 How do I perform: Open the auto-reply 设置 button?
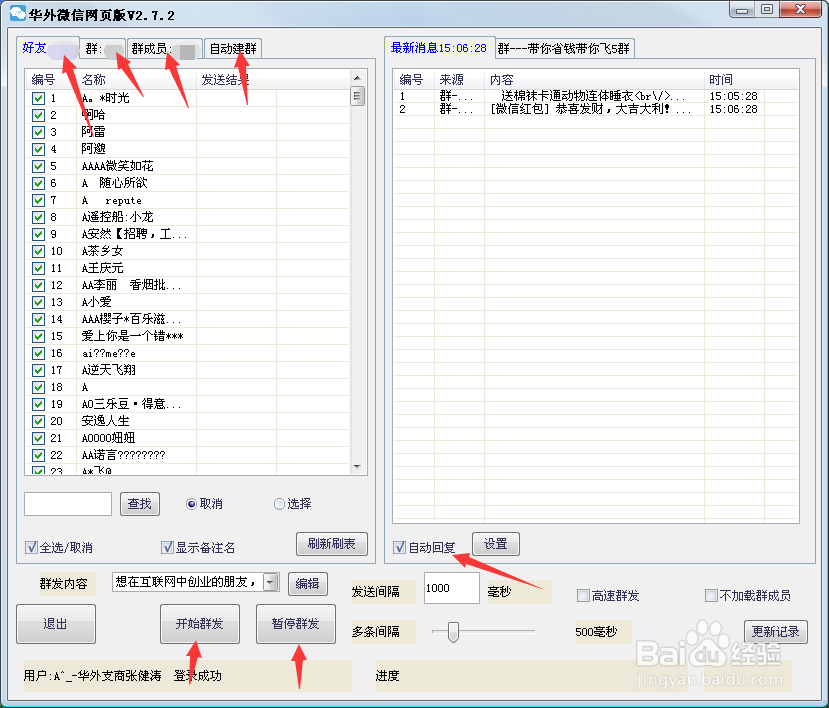click(x=495, y=544)
